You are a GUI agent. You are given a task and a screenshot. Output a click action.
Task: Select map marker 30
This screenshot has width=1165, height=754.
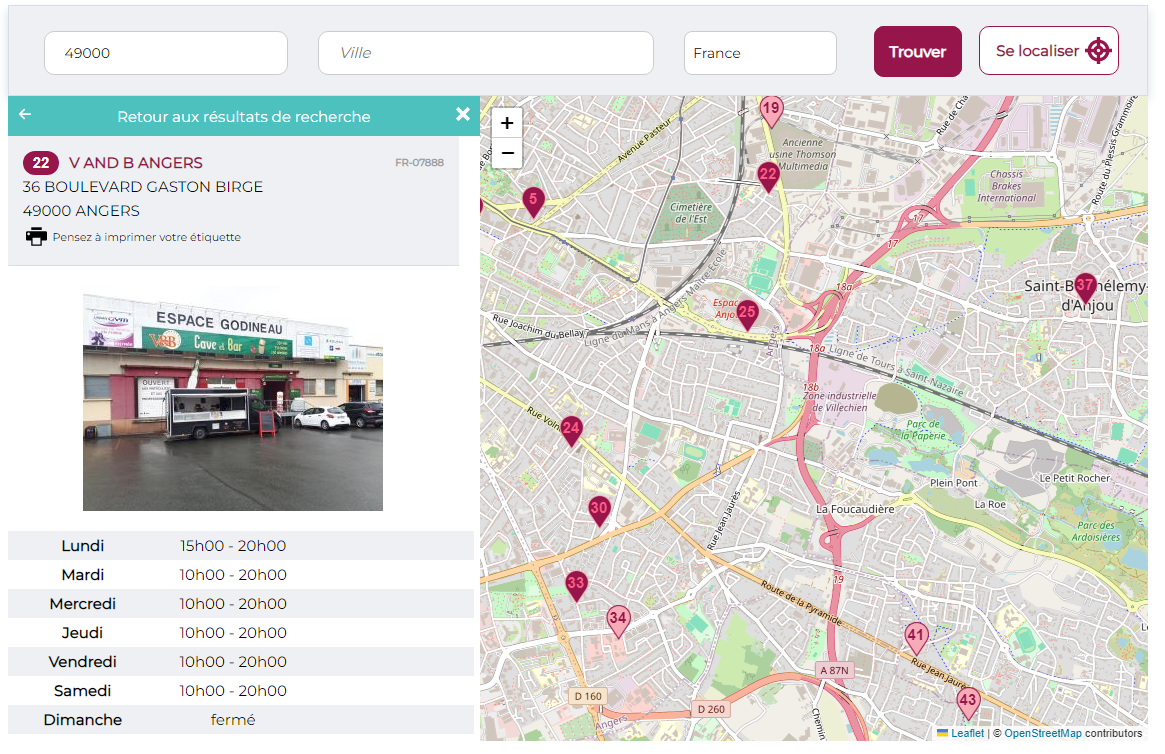[599, 511]
